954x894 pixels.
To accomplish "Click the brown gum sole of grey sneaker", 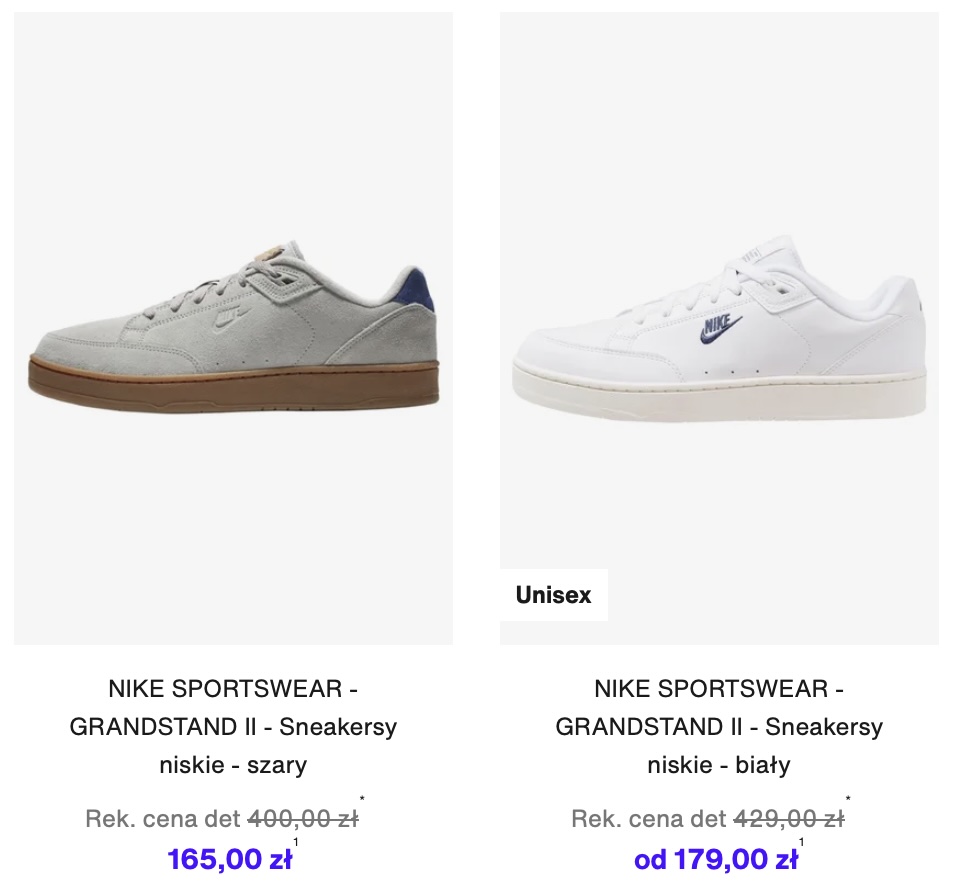I will (x=233, y=385).
